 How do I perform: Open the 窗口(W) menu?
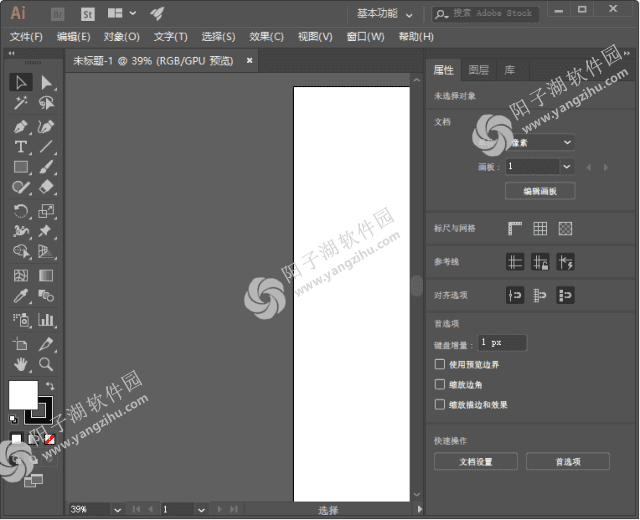tap(365, 37)
